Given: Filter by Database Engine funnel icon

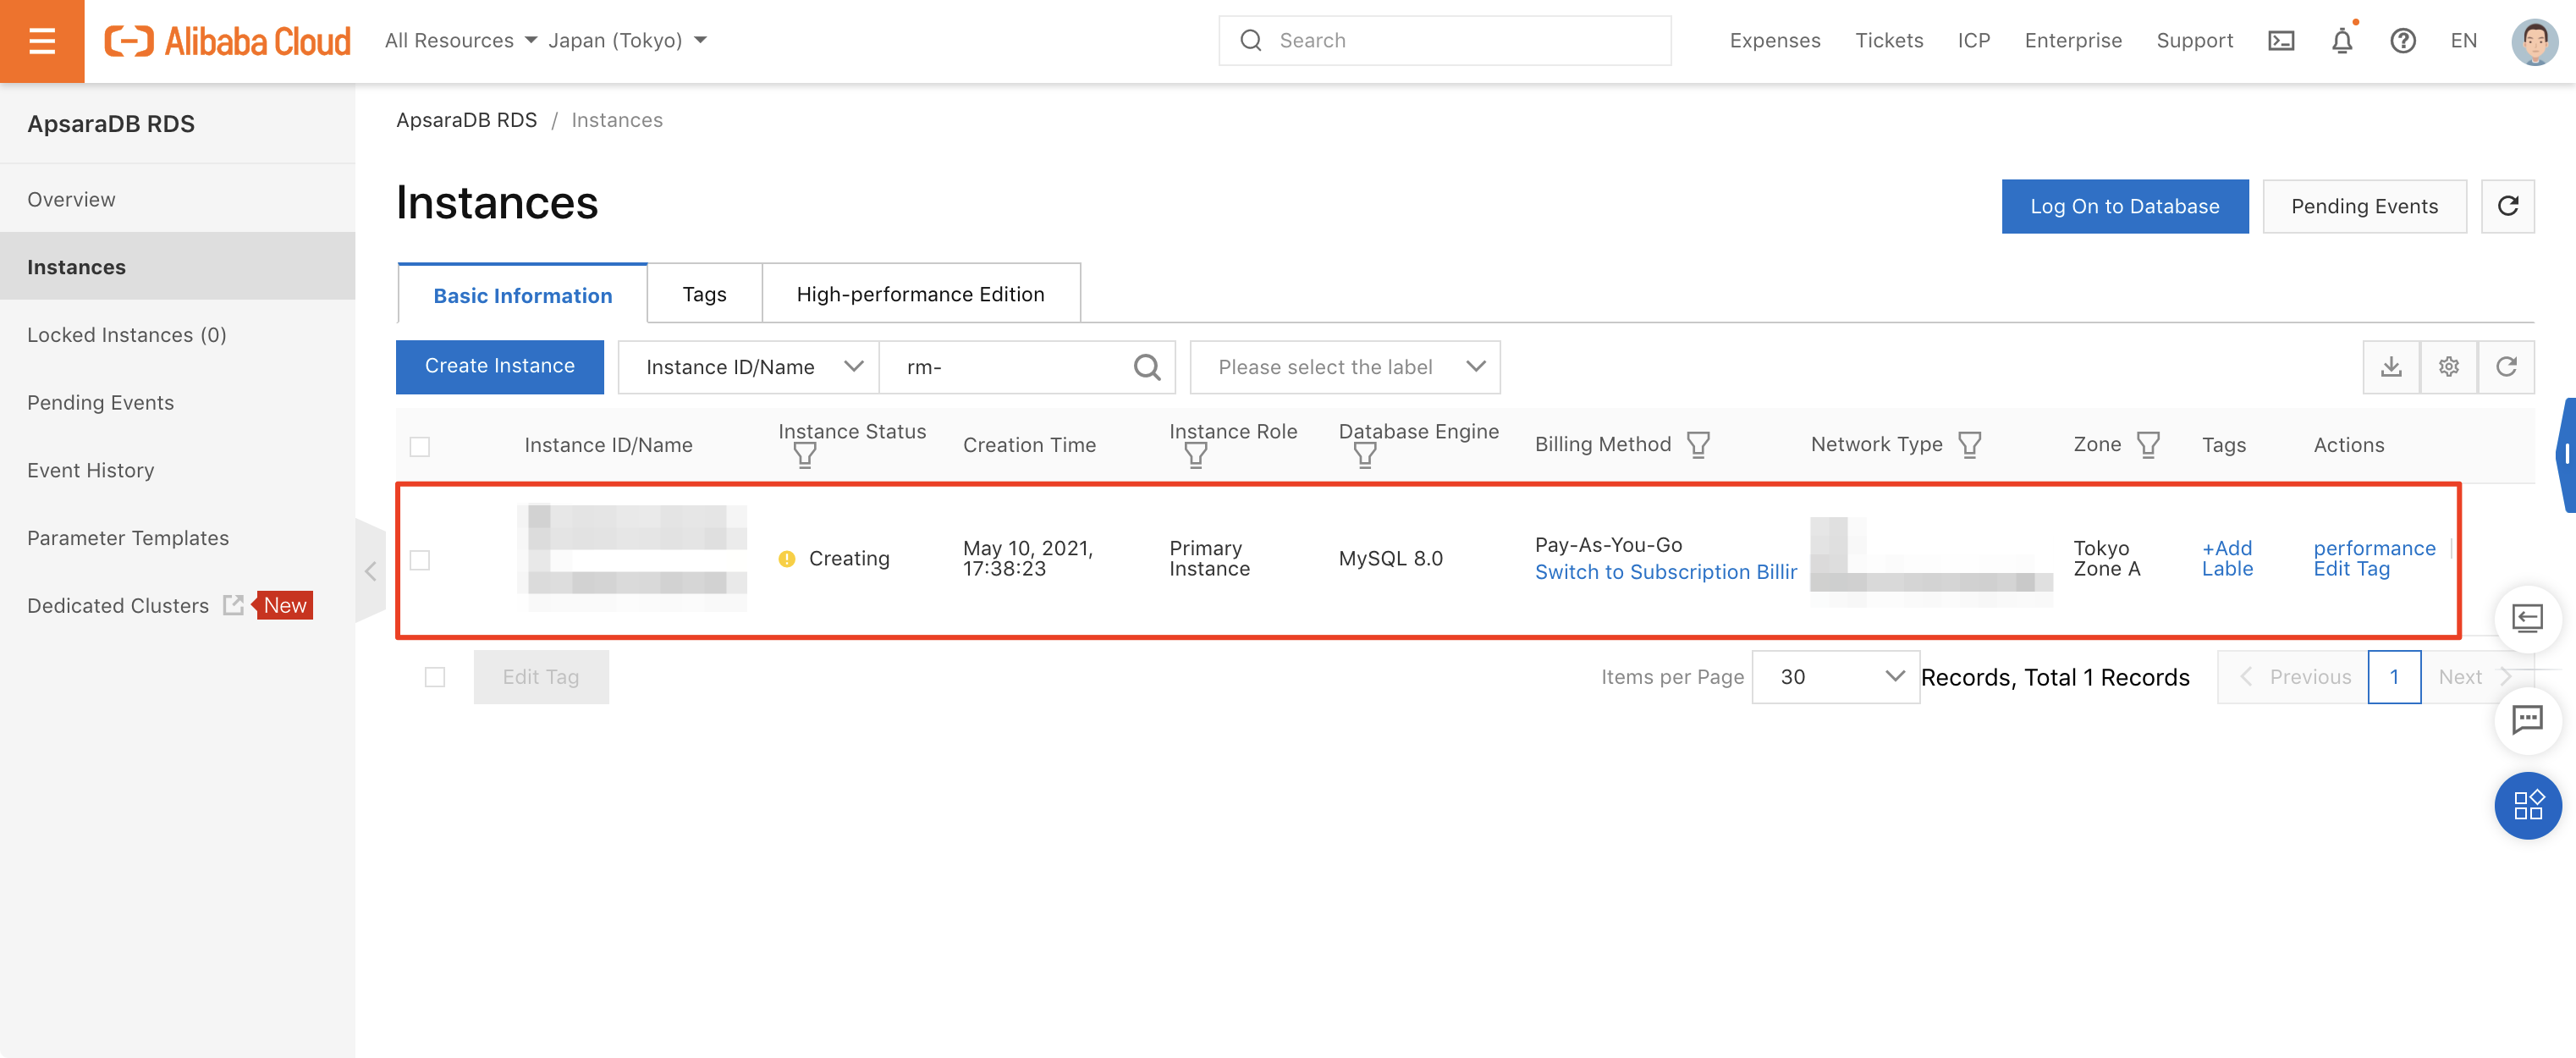Looking at the screenshot, I should click(x=1364, y=457).
